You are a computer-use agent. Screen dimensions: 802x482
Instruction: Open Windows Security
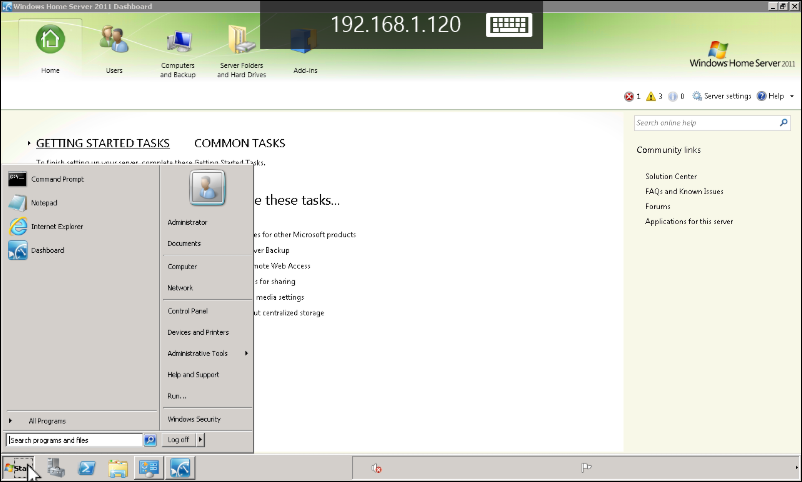pyautogui.click(x=194, y=419)
